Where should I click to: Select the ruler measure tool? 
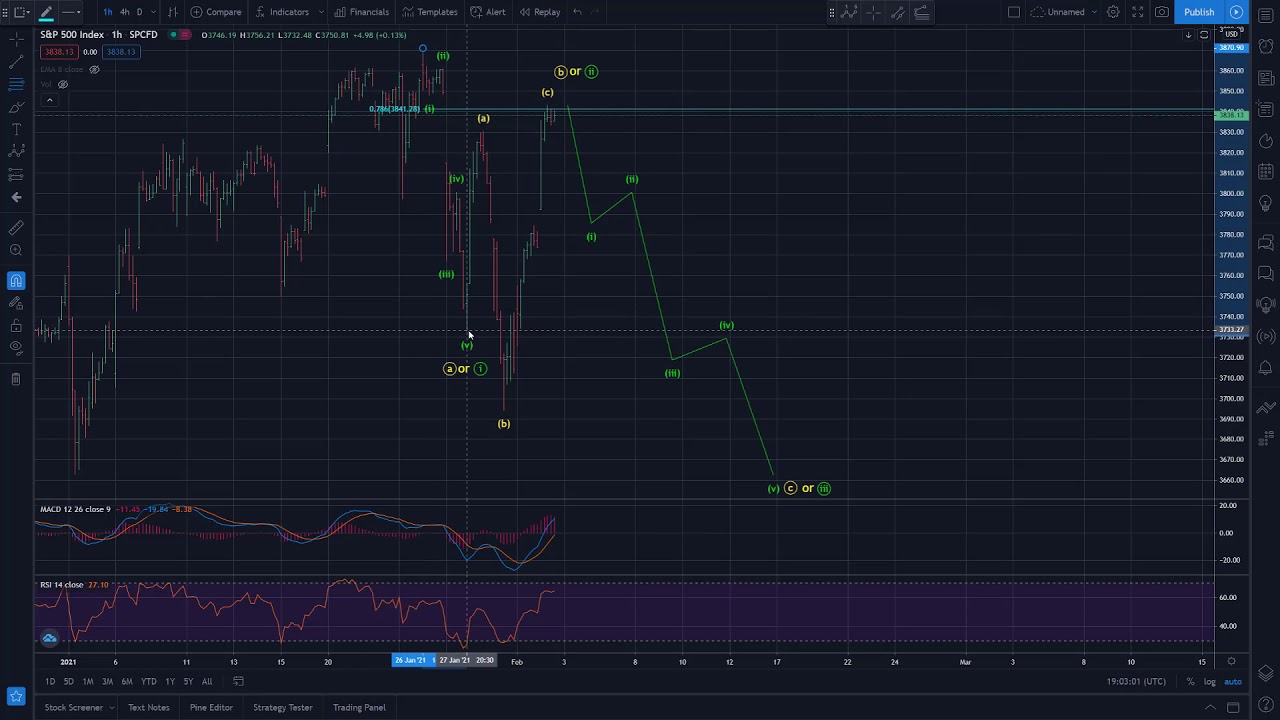(x=16, y=228)
